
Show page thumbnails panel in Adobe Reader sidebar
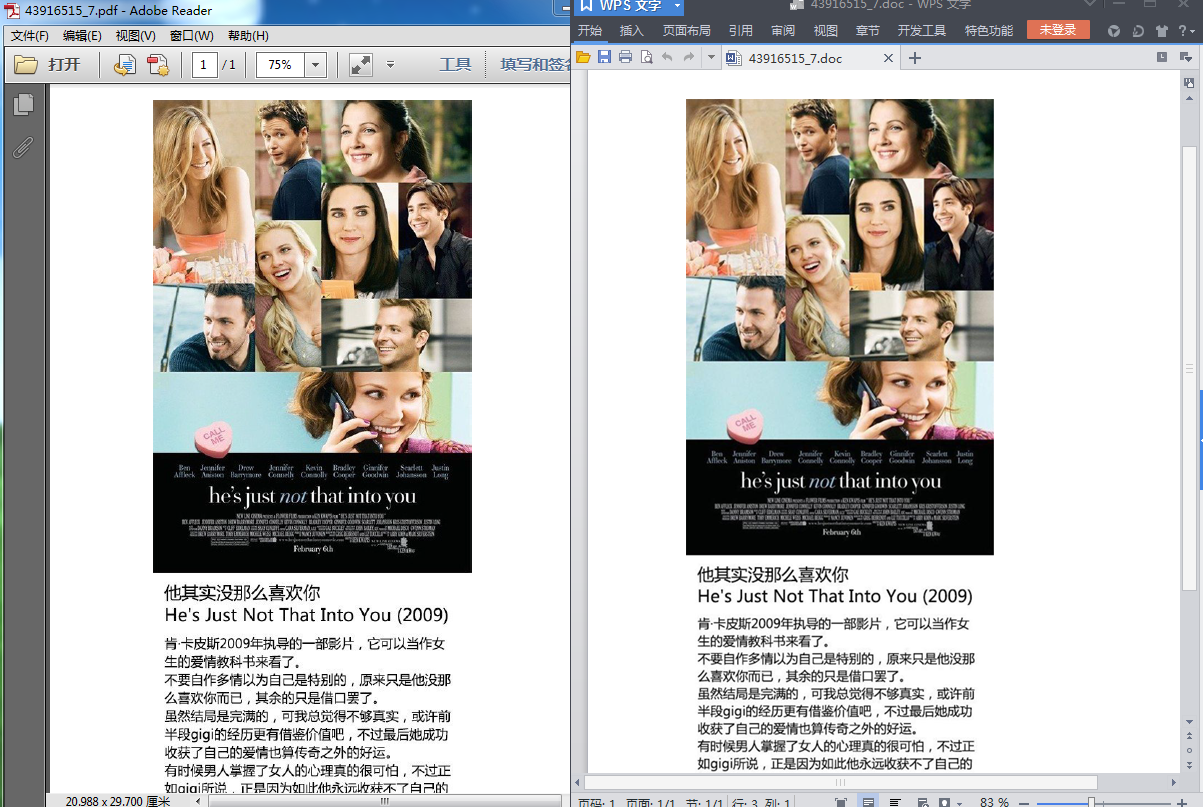[23, 104]
